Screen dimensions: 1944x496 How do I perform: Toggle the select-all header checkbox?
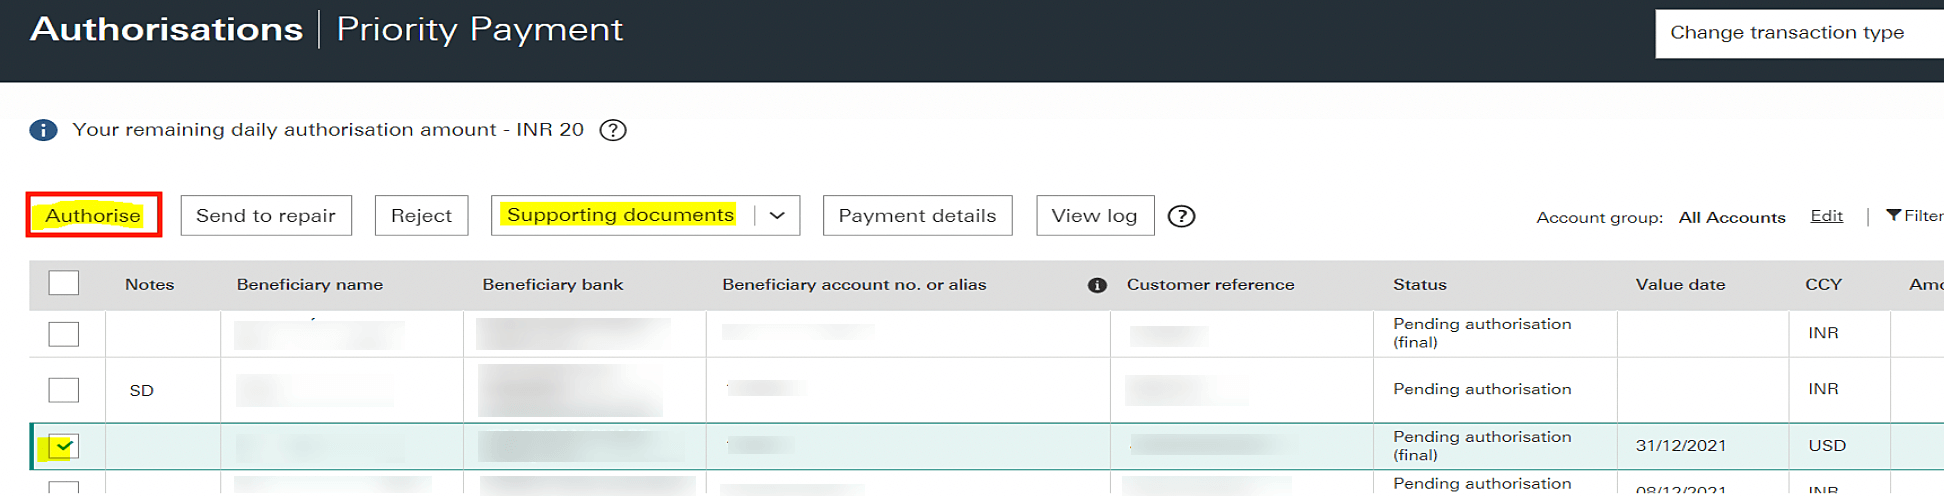[64, 283]
